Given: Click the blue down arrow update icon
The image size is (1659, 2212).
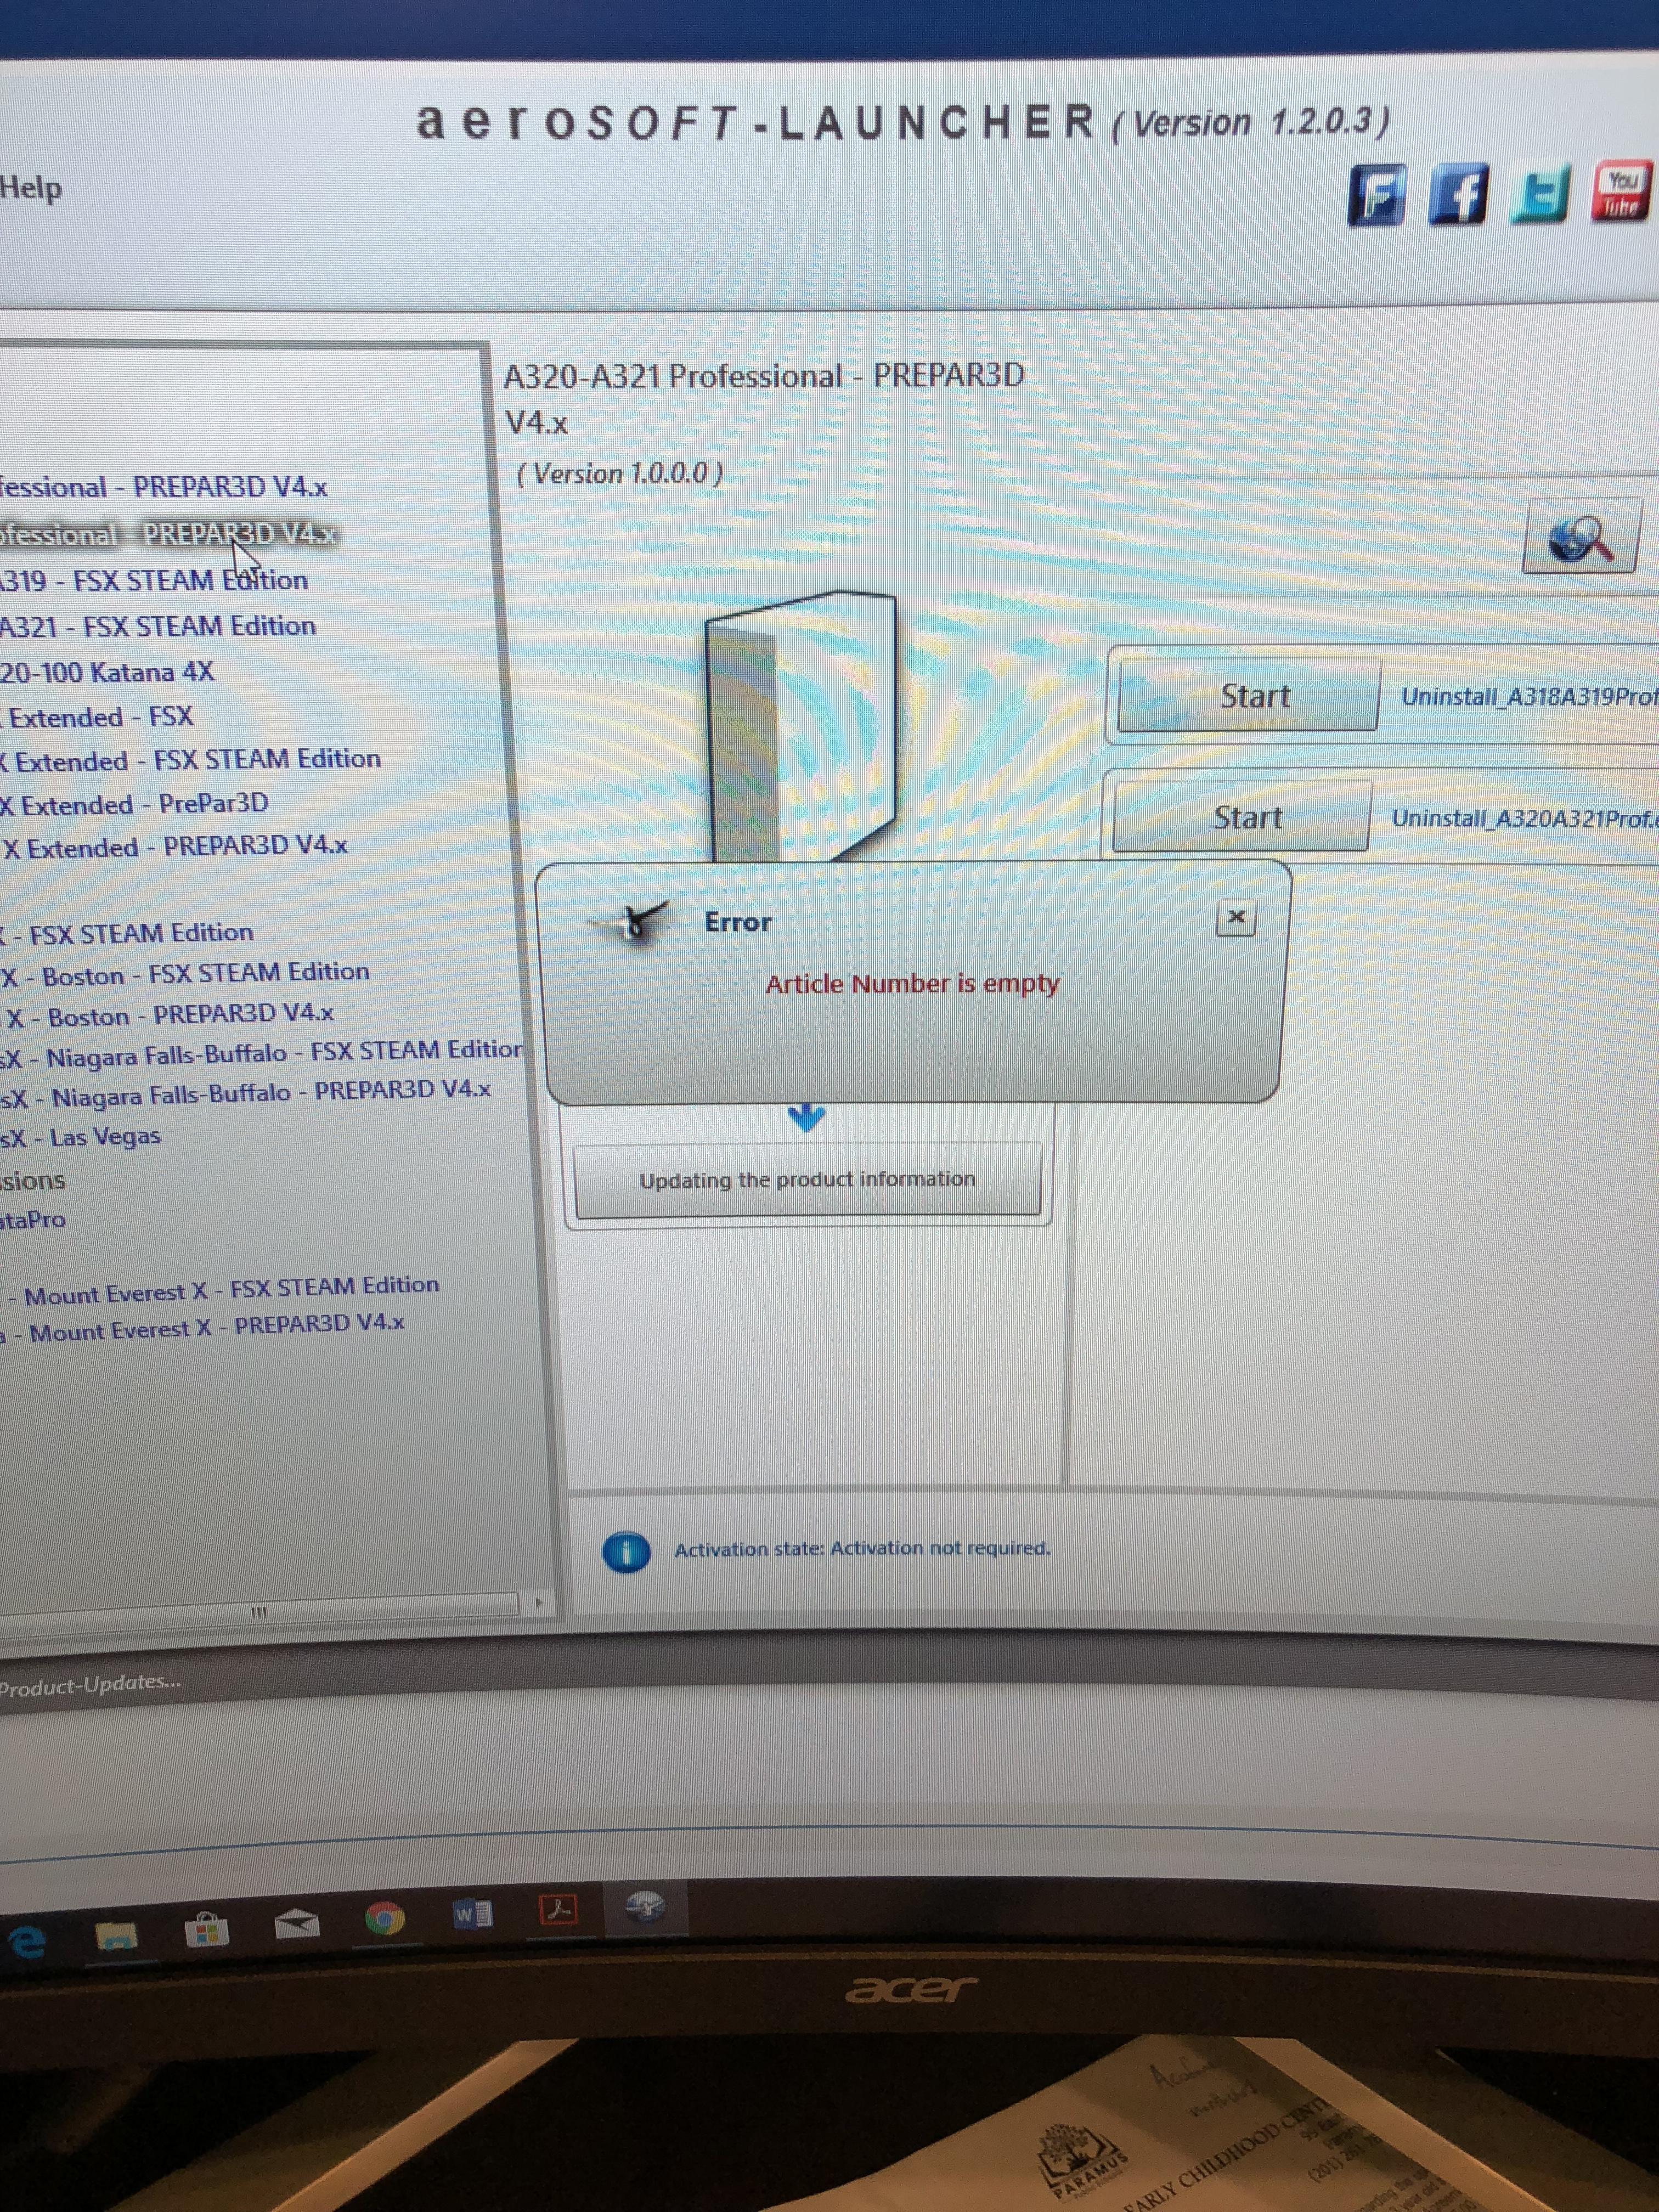Looking at the screenshot, I should click(x=806, y=1117).
